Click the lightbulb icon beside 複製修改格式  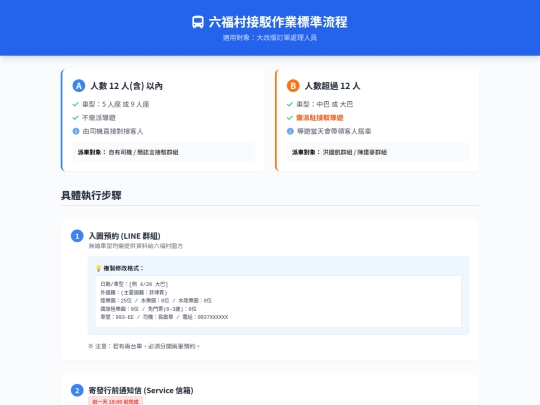pos(98,268)
